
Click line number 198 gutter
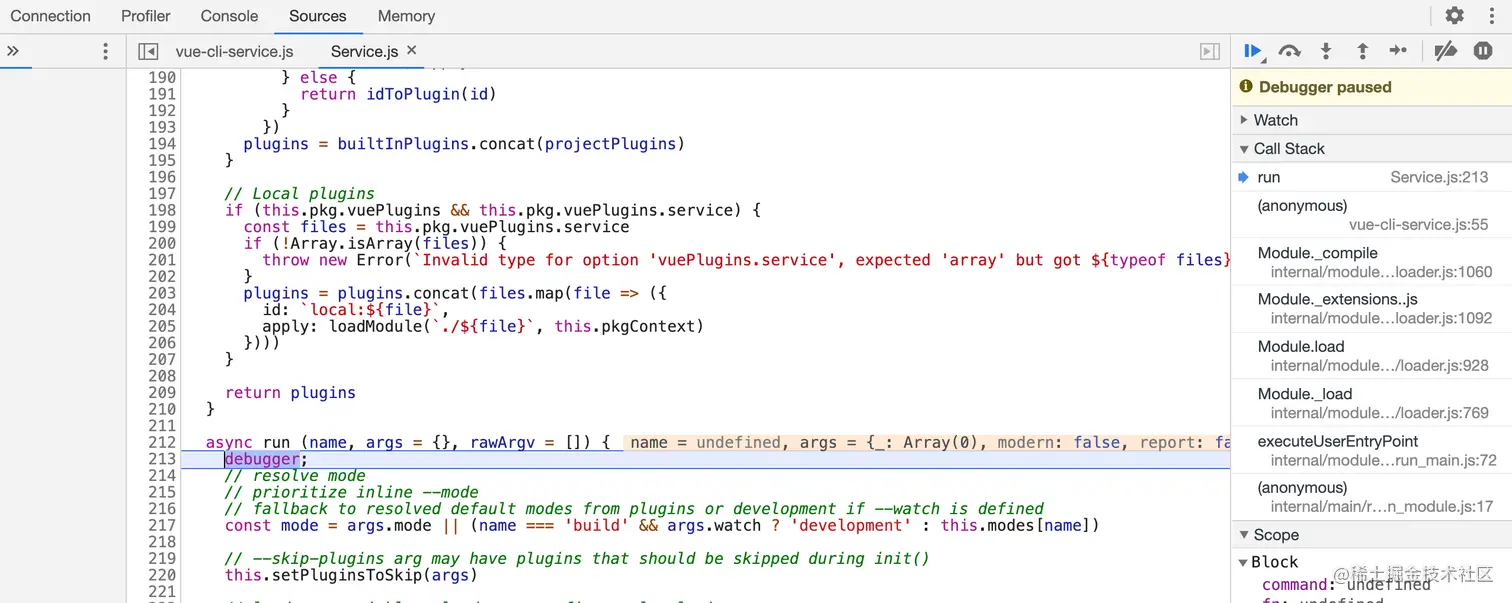161,210
